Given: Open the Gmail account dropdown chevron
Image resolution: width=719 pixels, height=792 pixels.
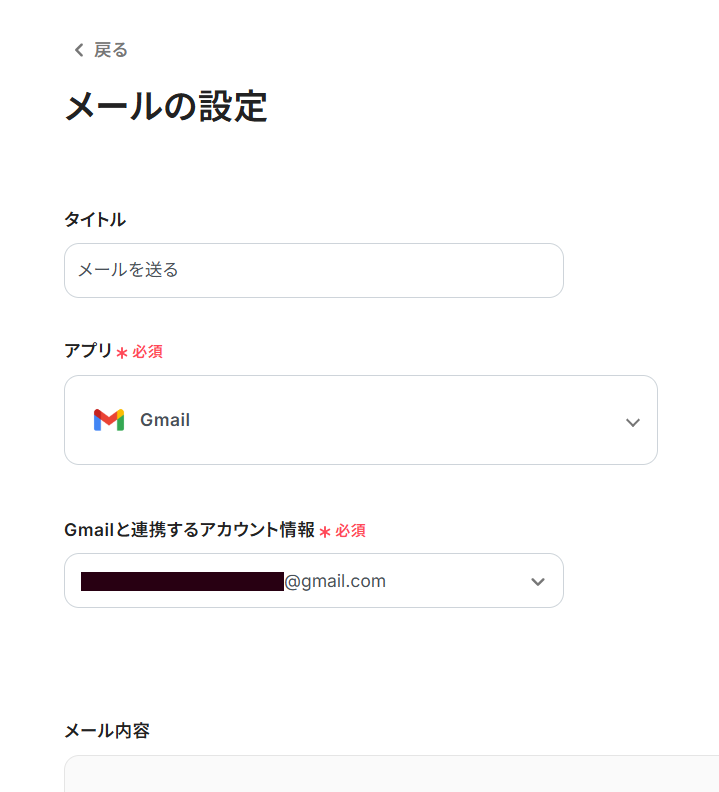Looking at the screenshot, I should (538, 582).
